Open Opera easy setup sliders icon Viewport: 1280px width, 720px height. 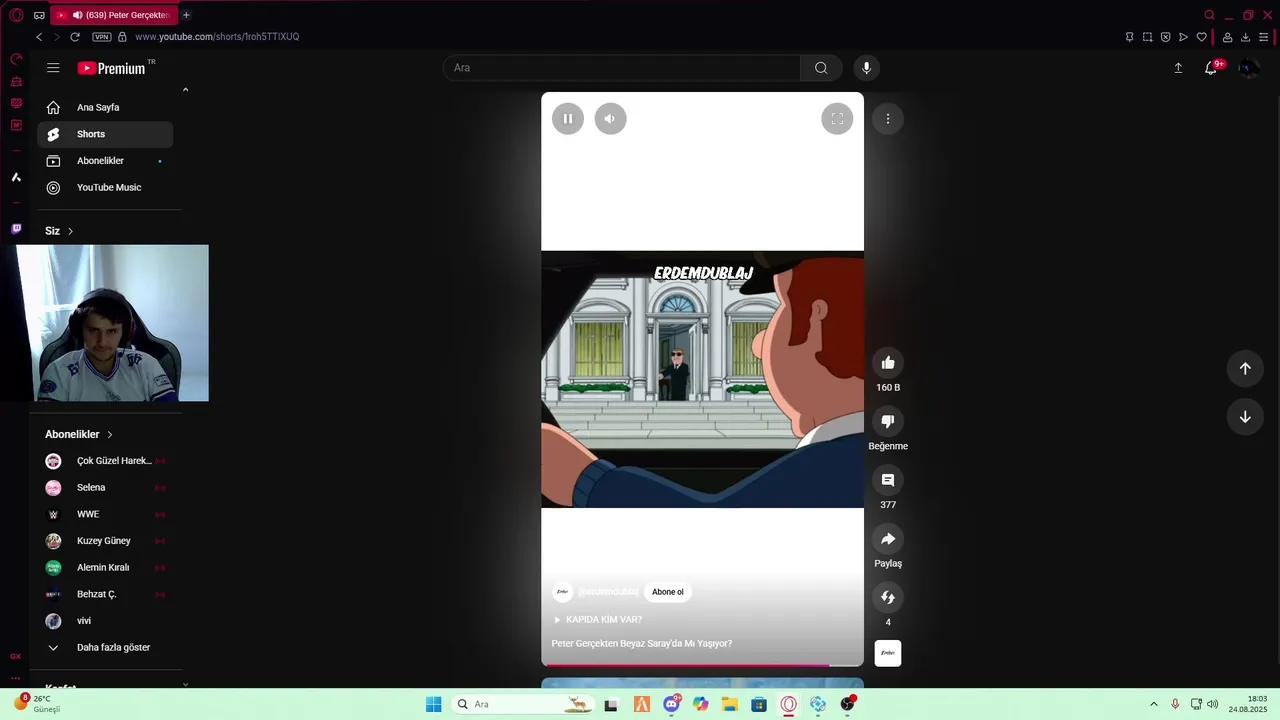(1263, 37)
